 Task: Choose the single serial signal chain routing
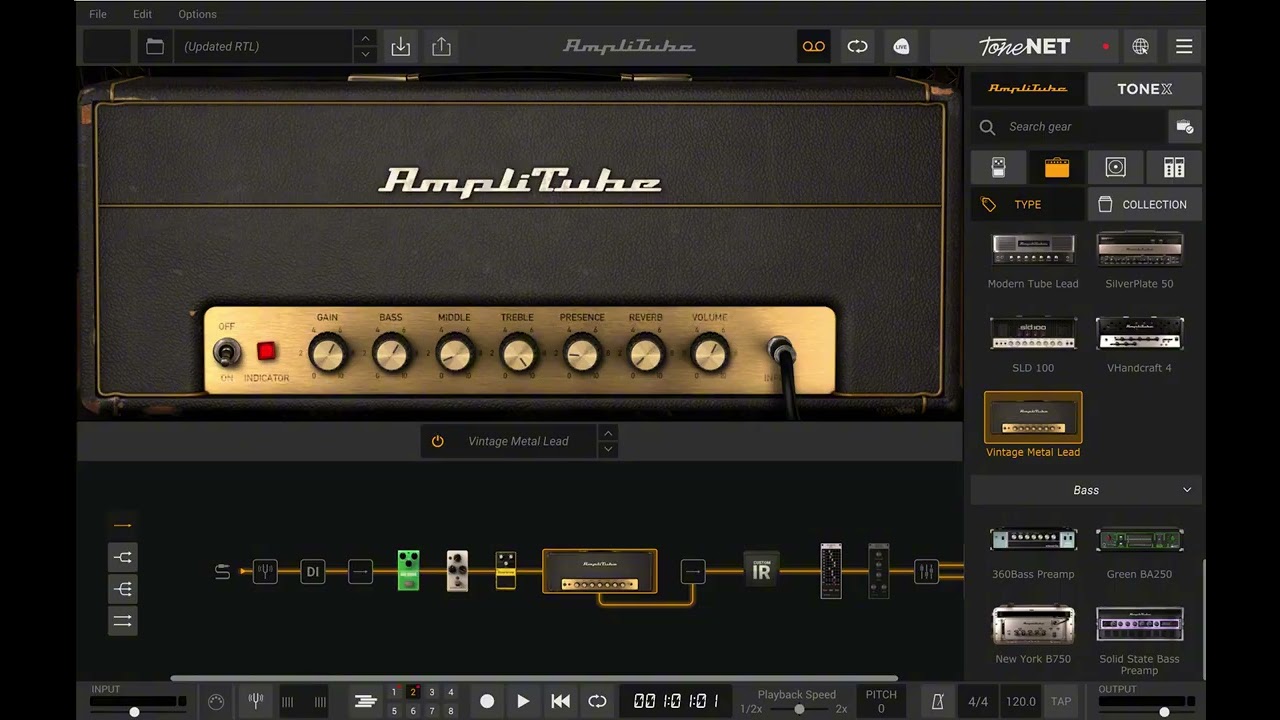coord(122,525)
